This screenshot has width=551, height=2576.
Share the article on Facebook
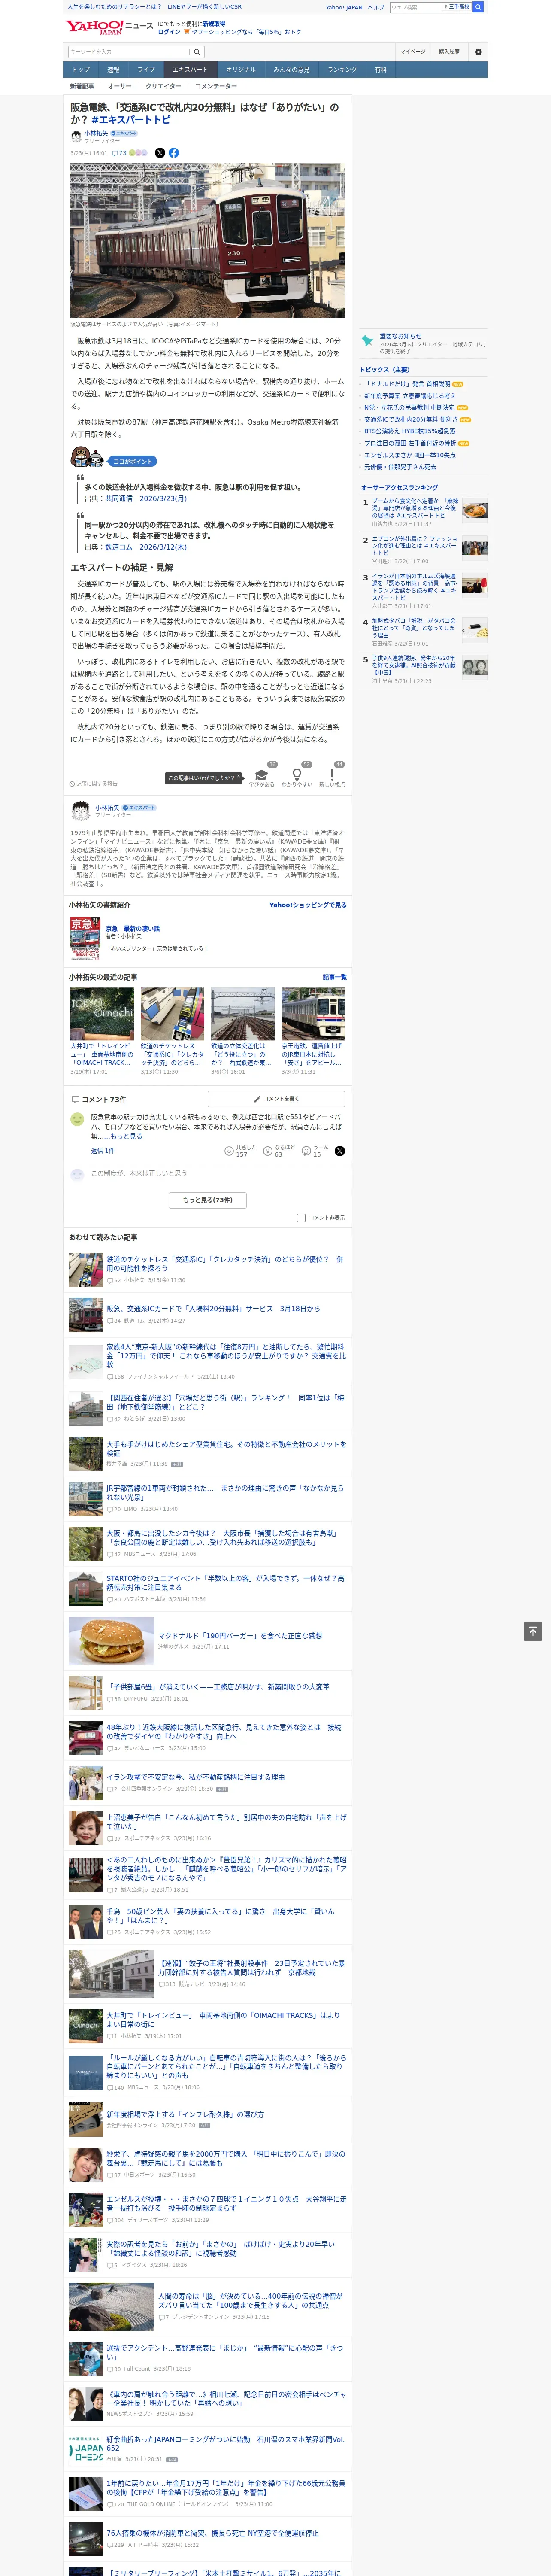174,153
